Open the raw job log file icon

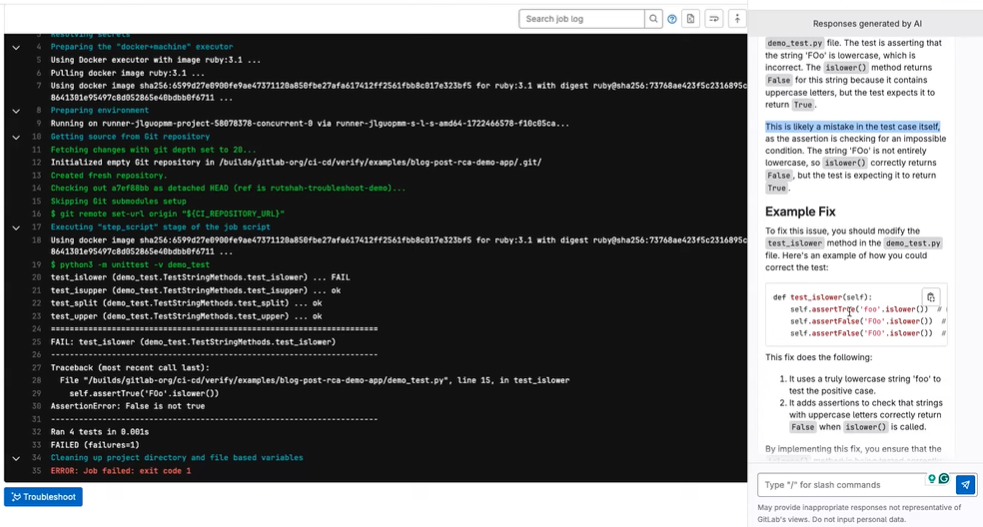(x=690, y=19)
